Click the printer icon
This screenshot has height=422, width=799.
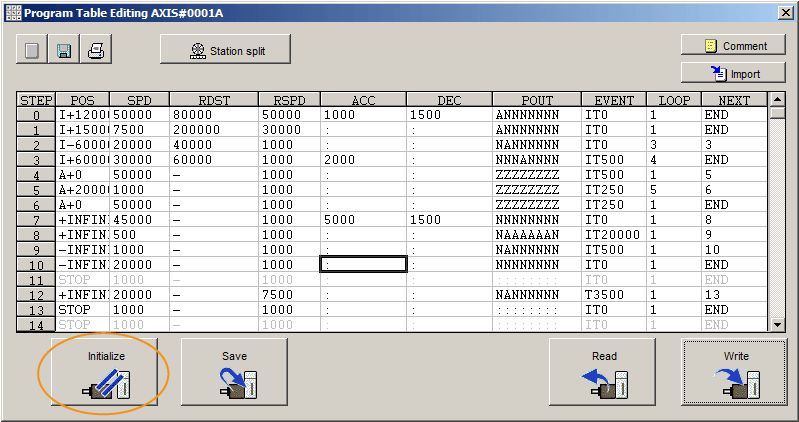tap(96, 51)
